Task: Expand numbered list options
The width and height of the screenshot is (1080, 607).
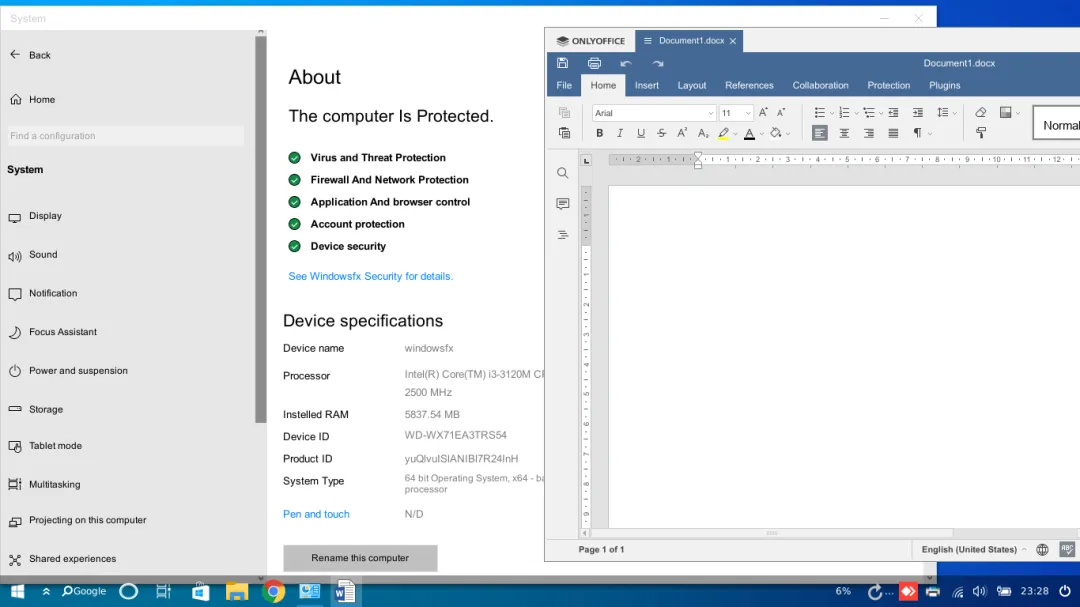Action: [x=856, y=114]
